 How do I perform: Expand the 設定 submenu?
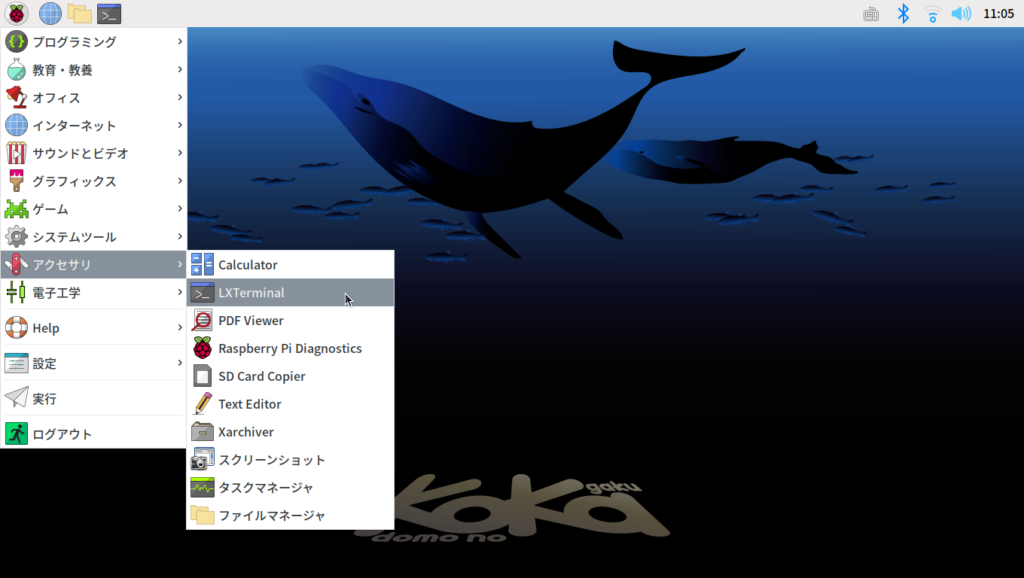[45, 363]
